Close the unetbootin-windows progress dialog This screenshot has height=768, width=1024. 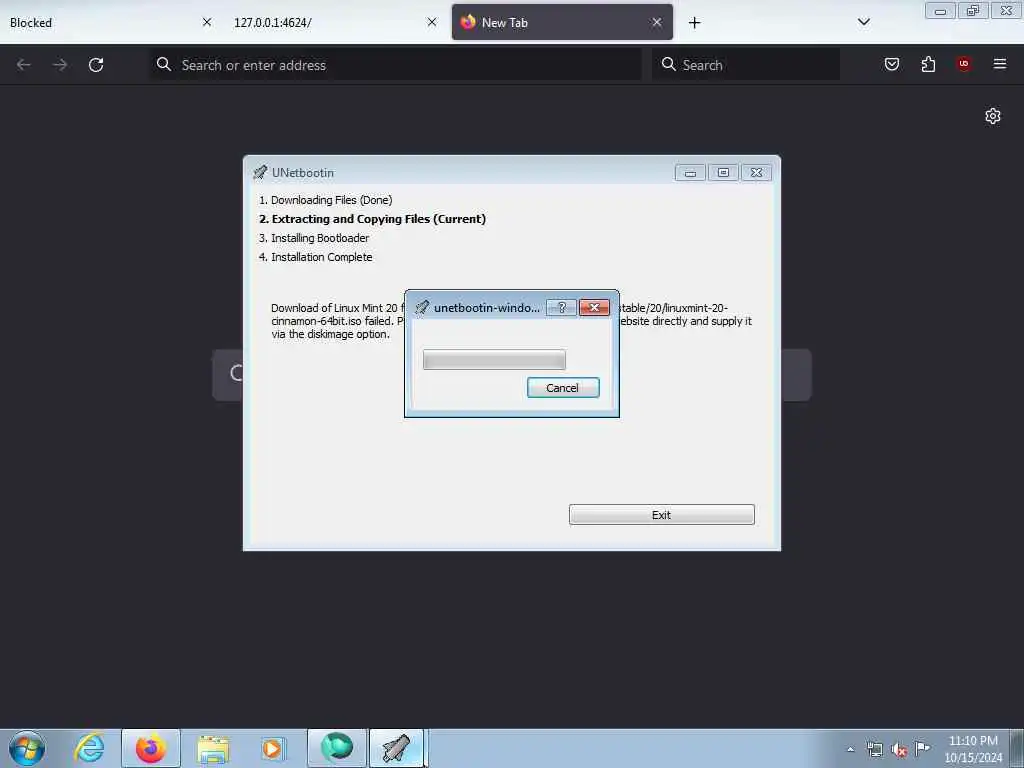pos(594,308)
